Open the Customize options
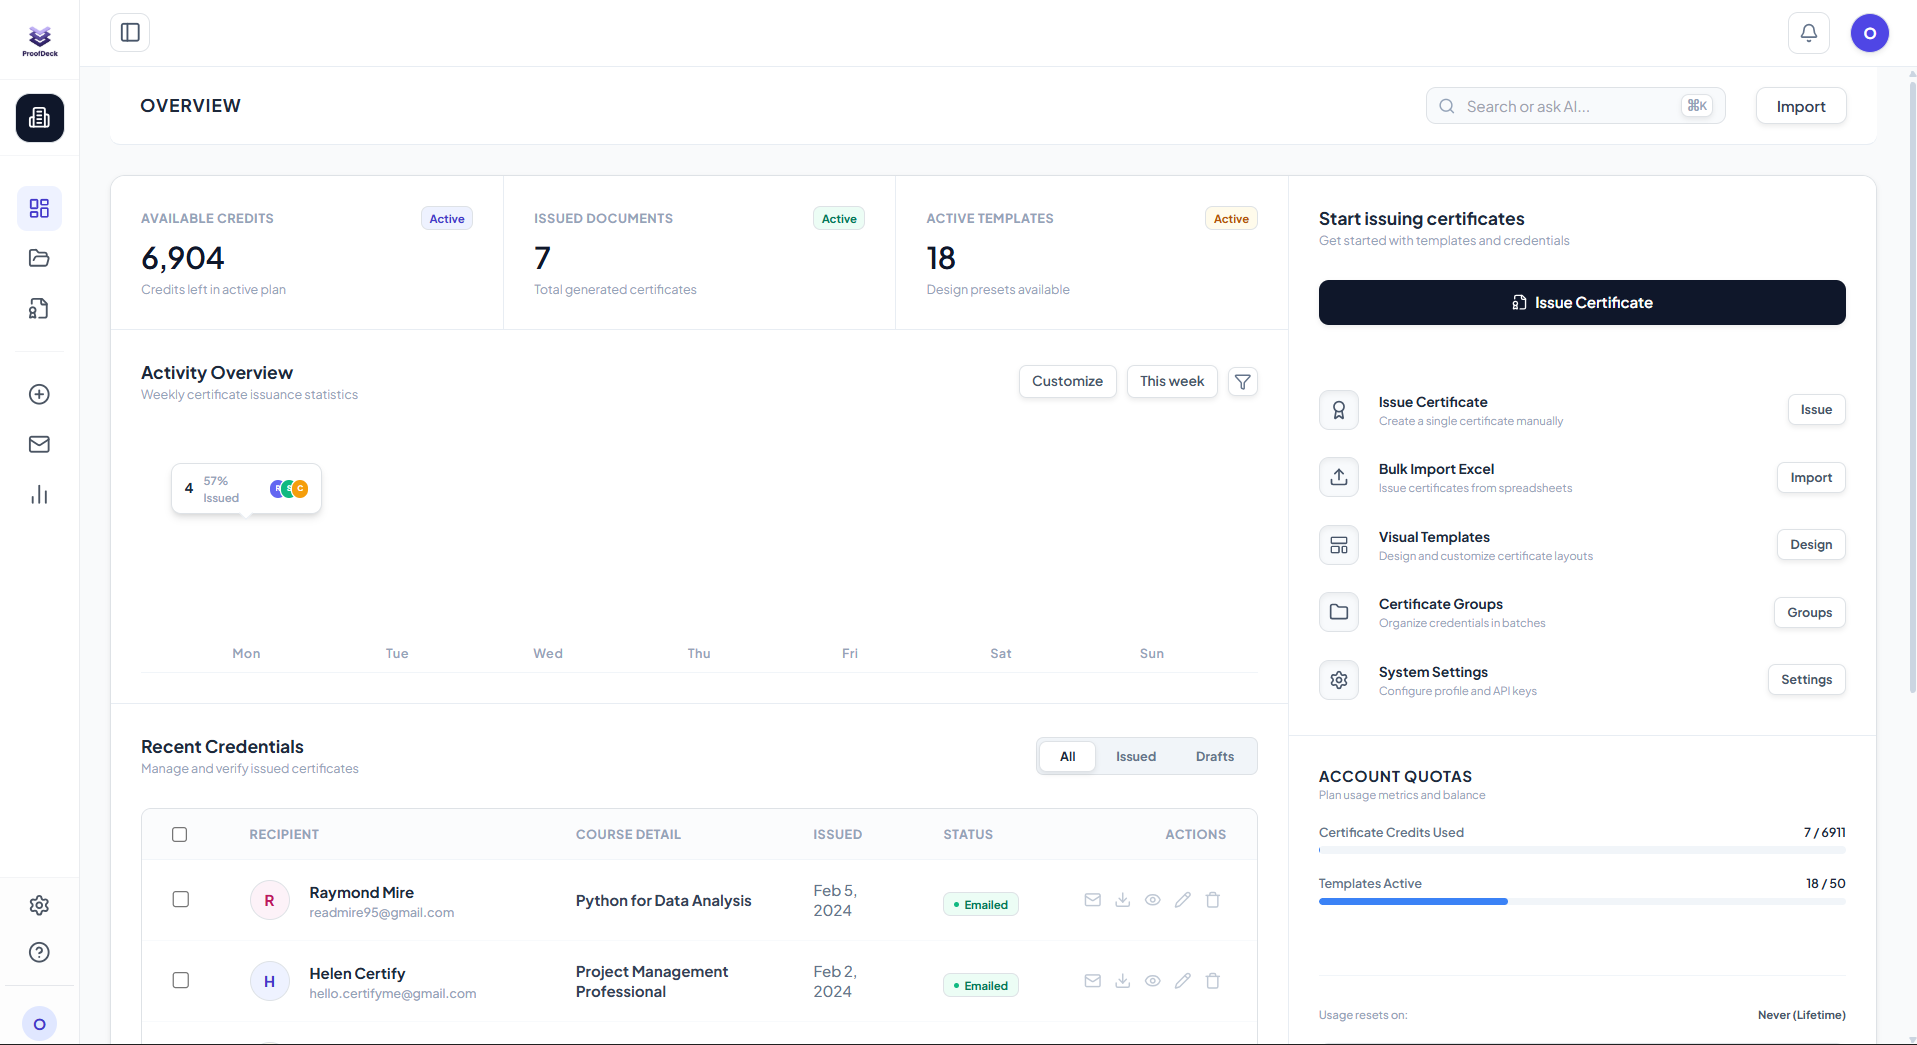The width and height of the screenshot is (1917, 1045). [x=1067, y=381]
